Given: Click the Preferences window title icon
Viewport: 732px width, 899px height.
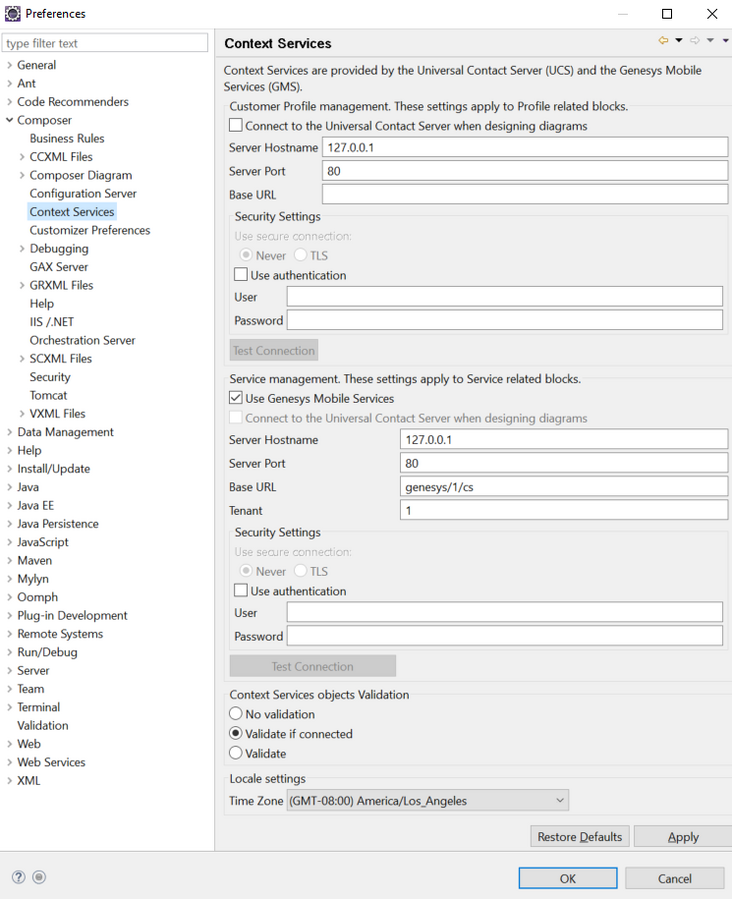Looking at the screenshot, I should pyautogui.click(x=12, y=13).
